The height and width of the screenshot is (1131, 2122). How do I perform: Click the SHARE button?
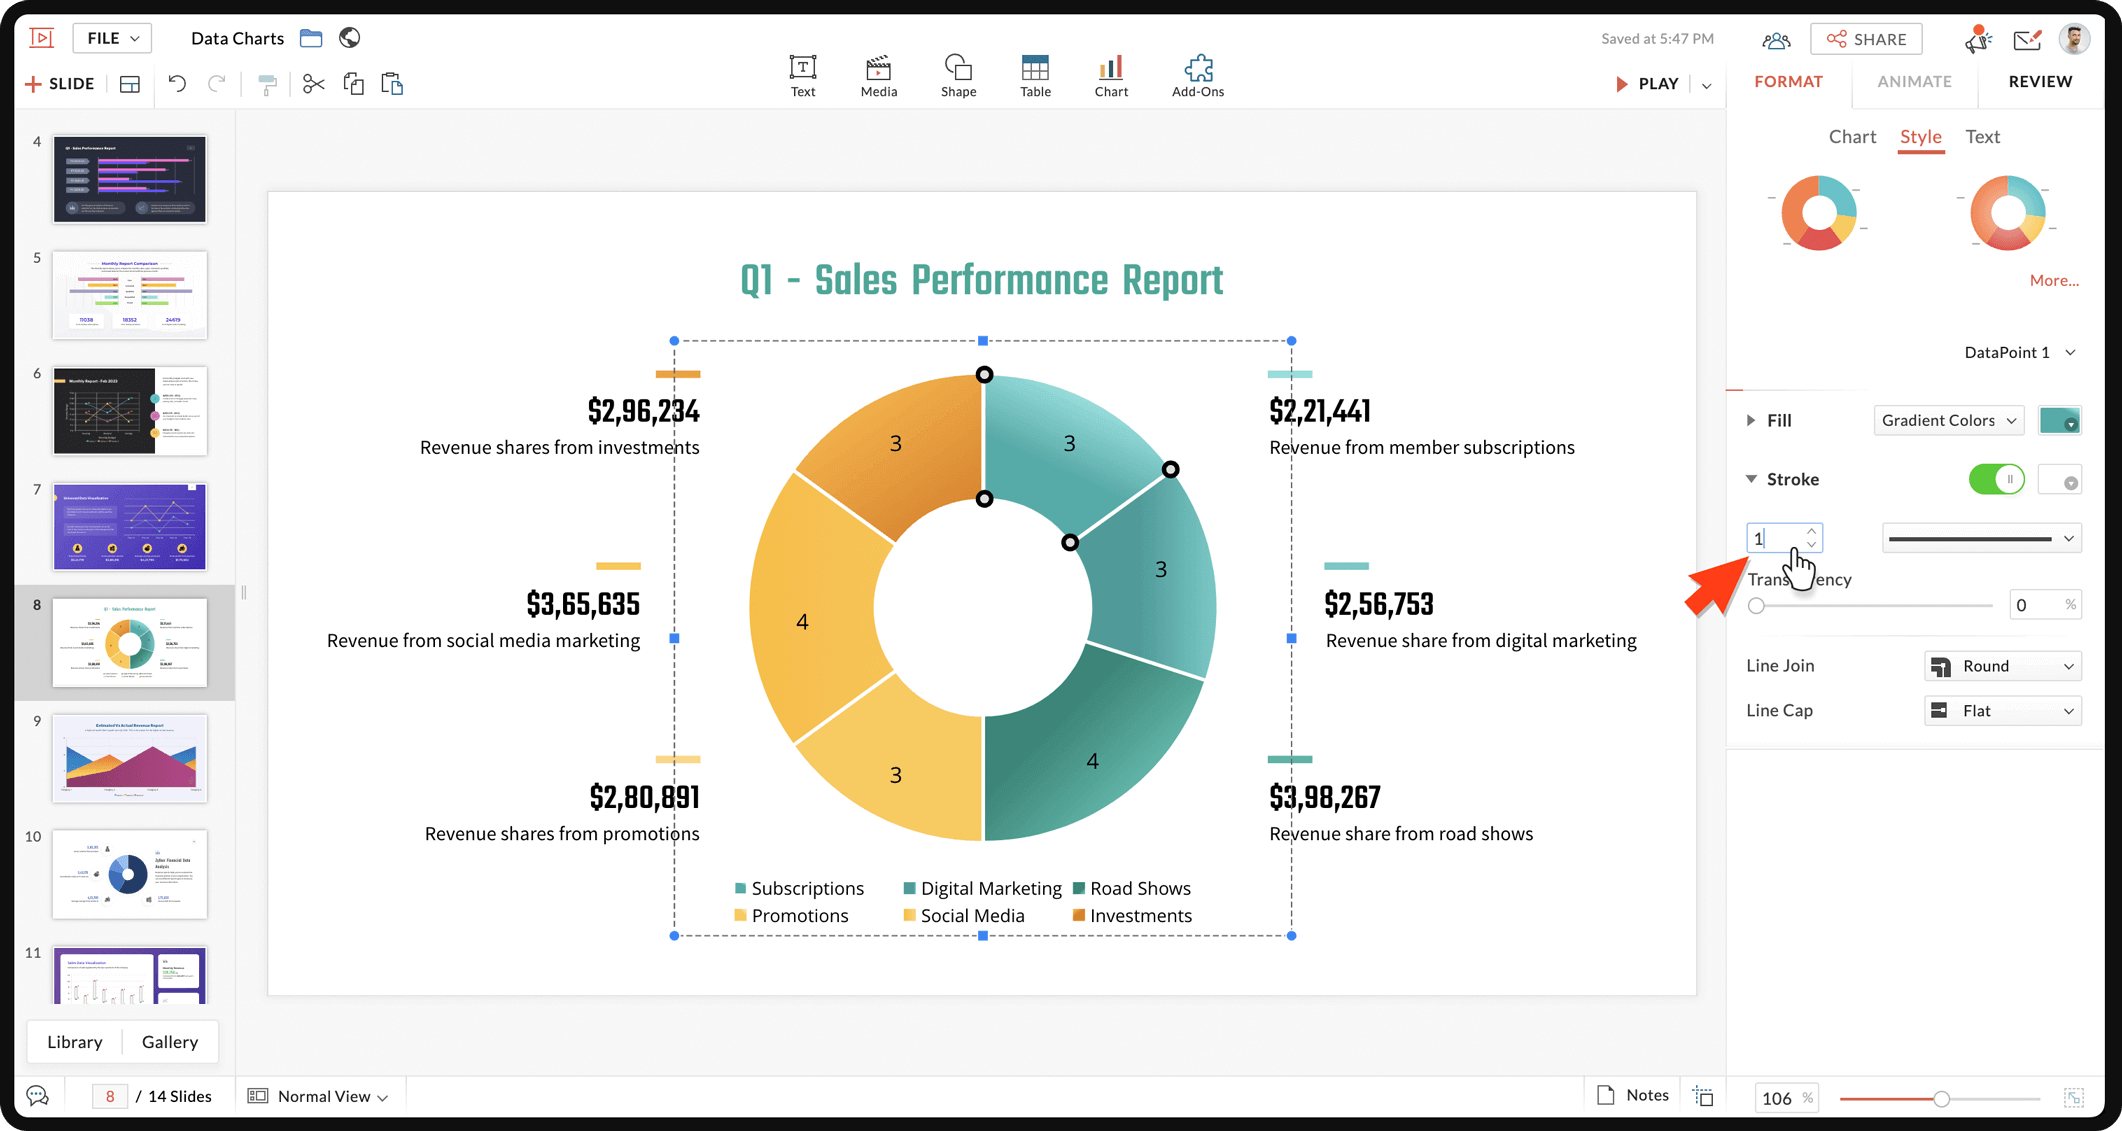point(1866,39)
